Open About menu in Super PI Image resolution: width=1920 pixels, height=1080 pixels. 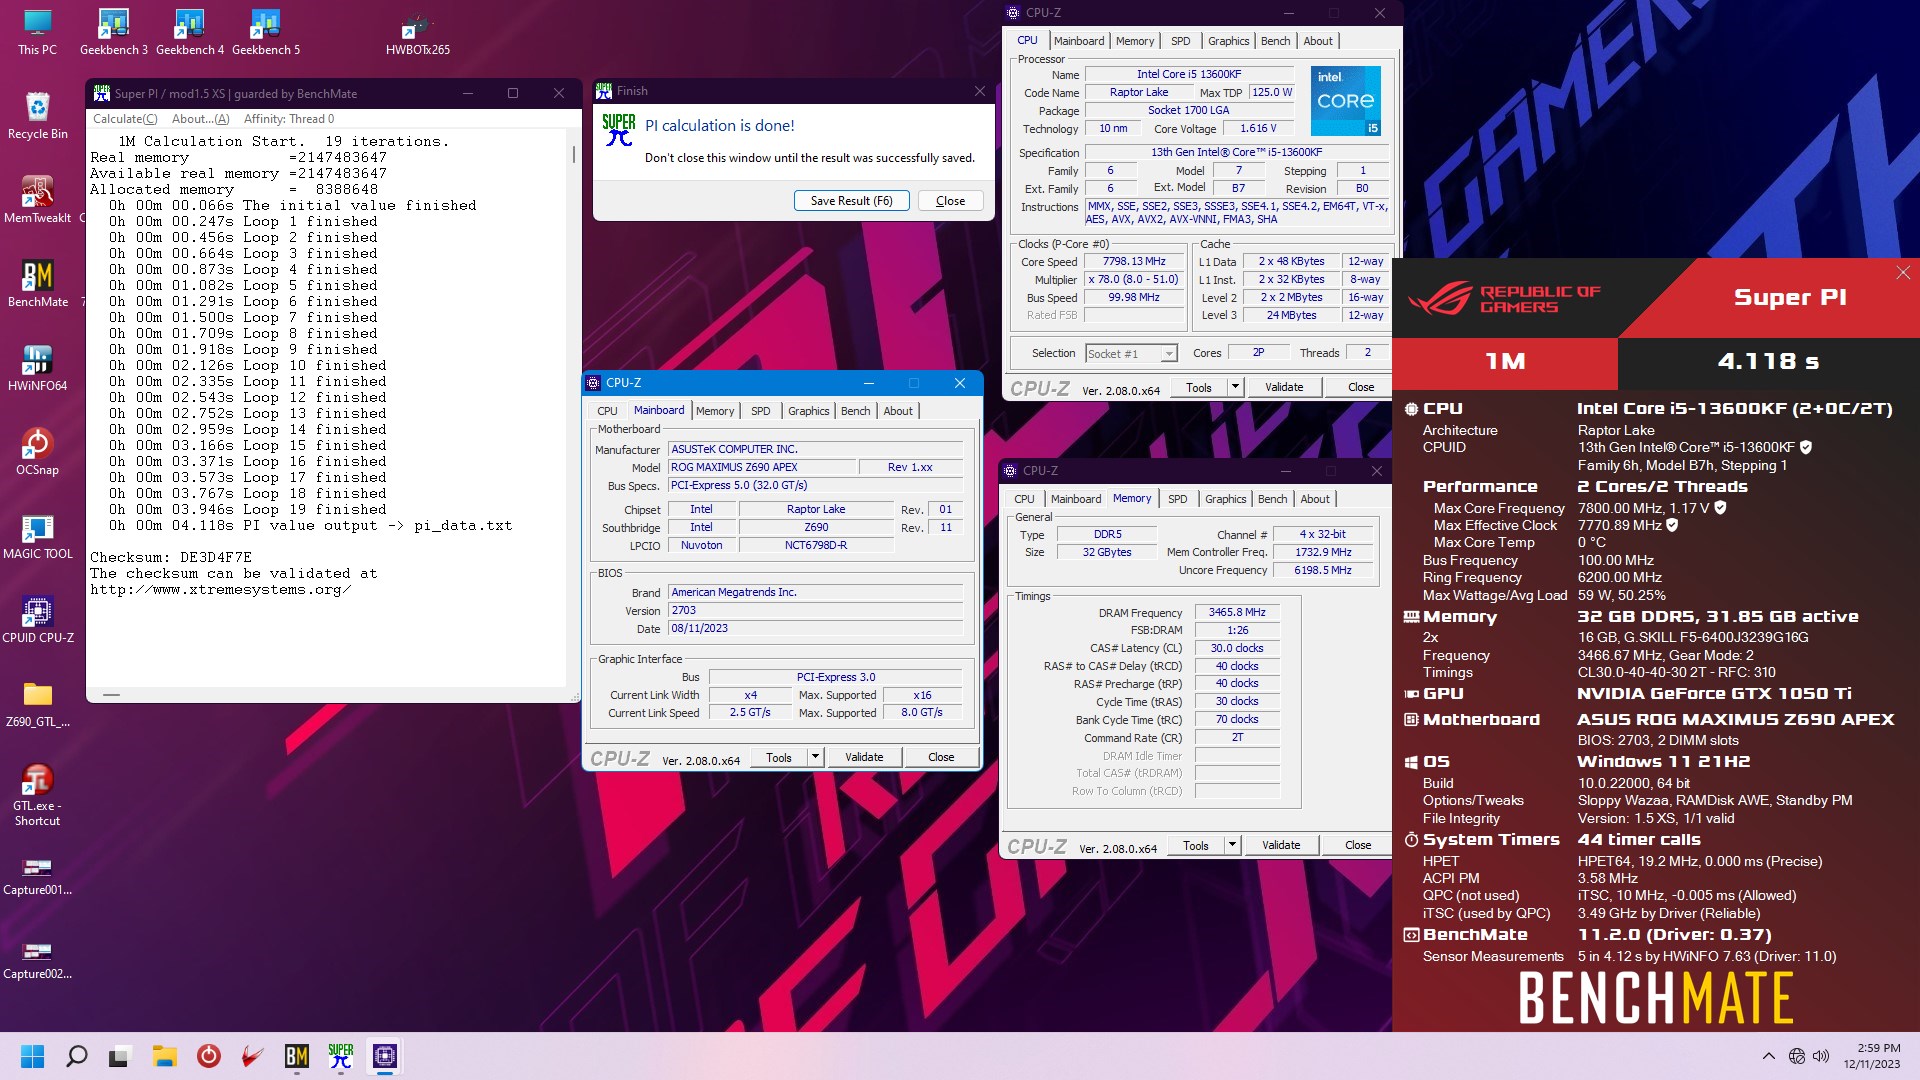(x=200, y=119)
